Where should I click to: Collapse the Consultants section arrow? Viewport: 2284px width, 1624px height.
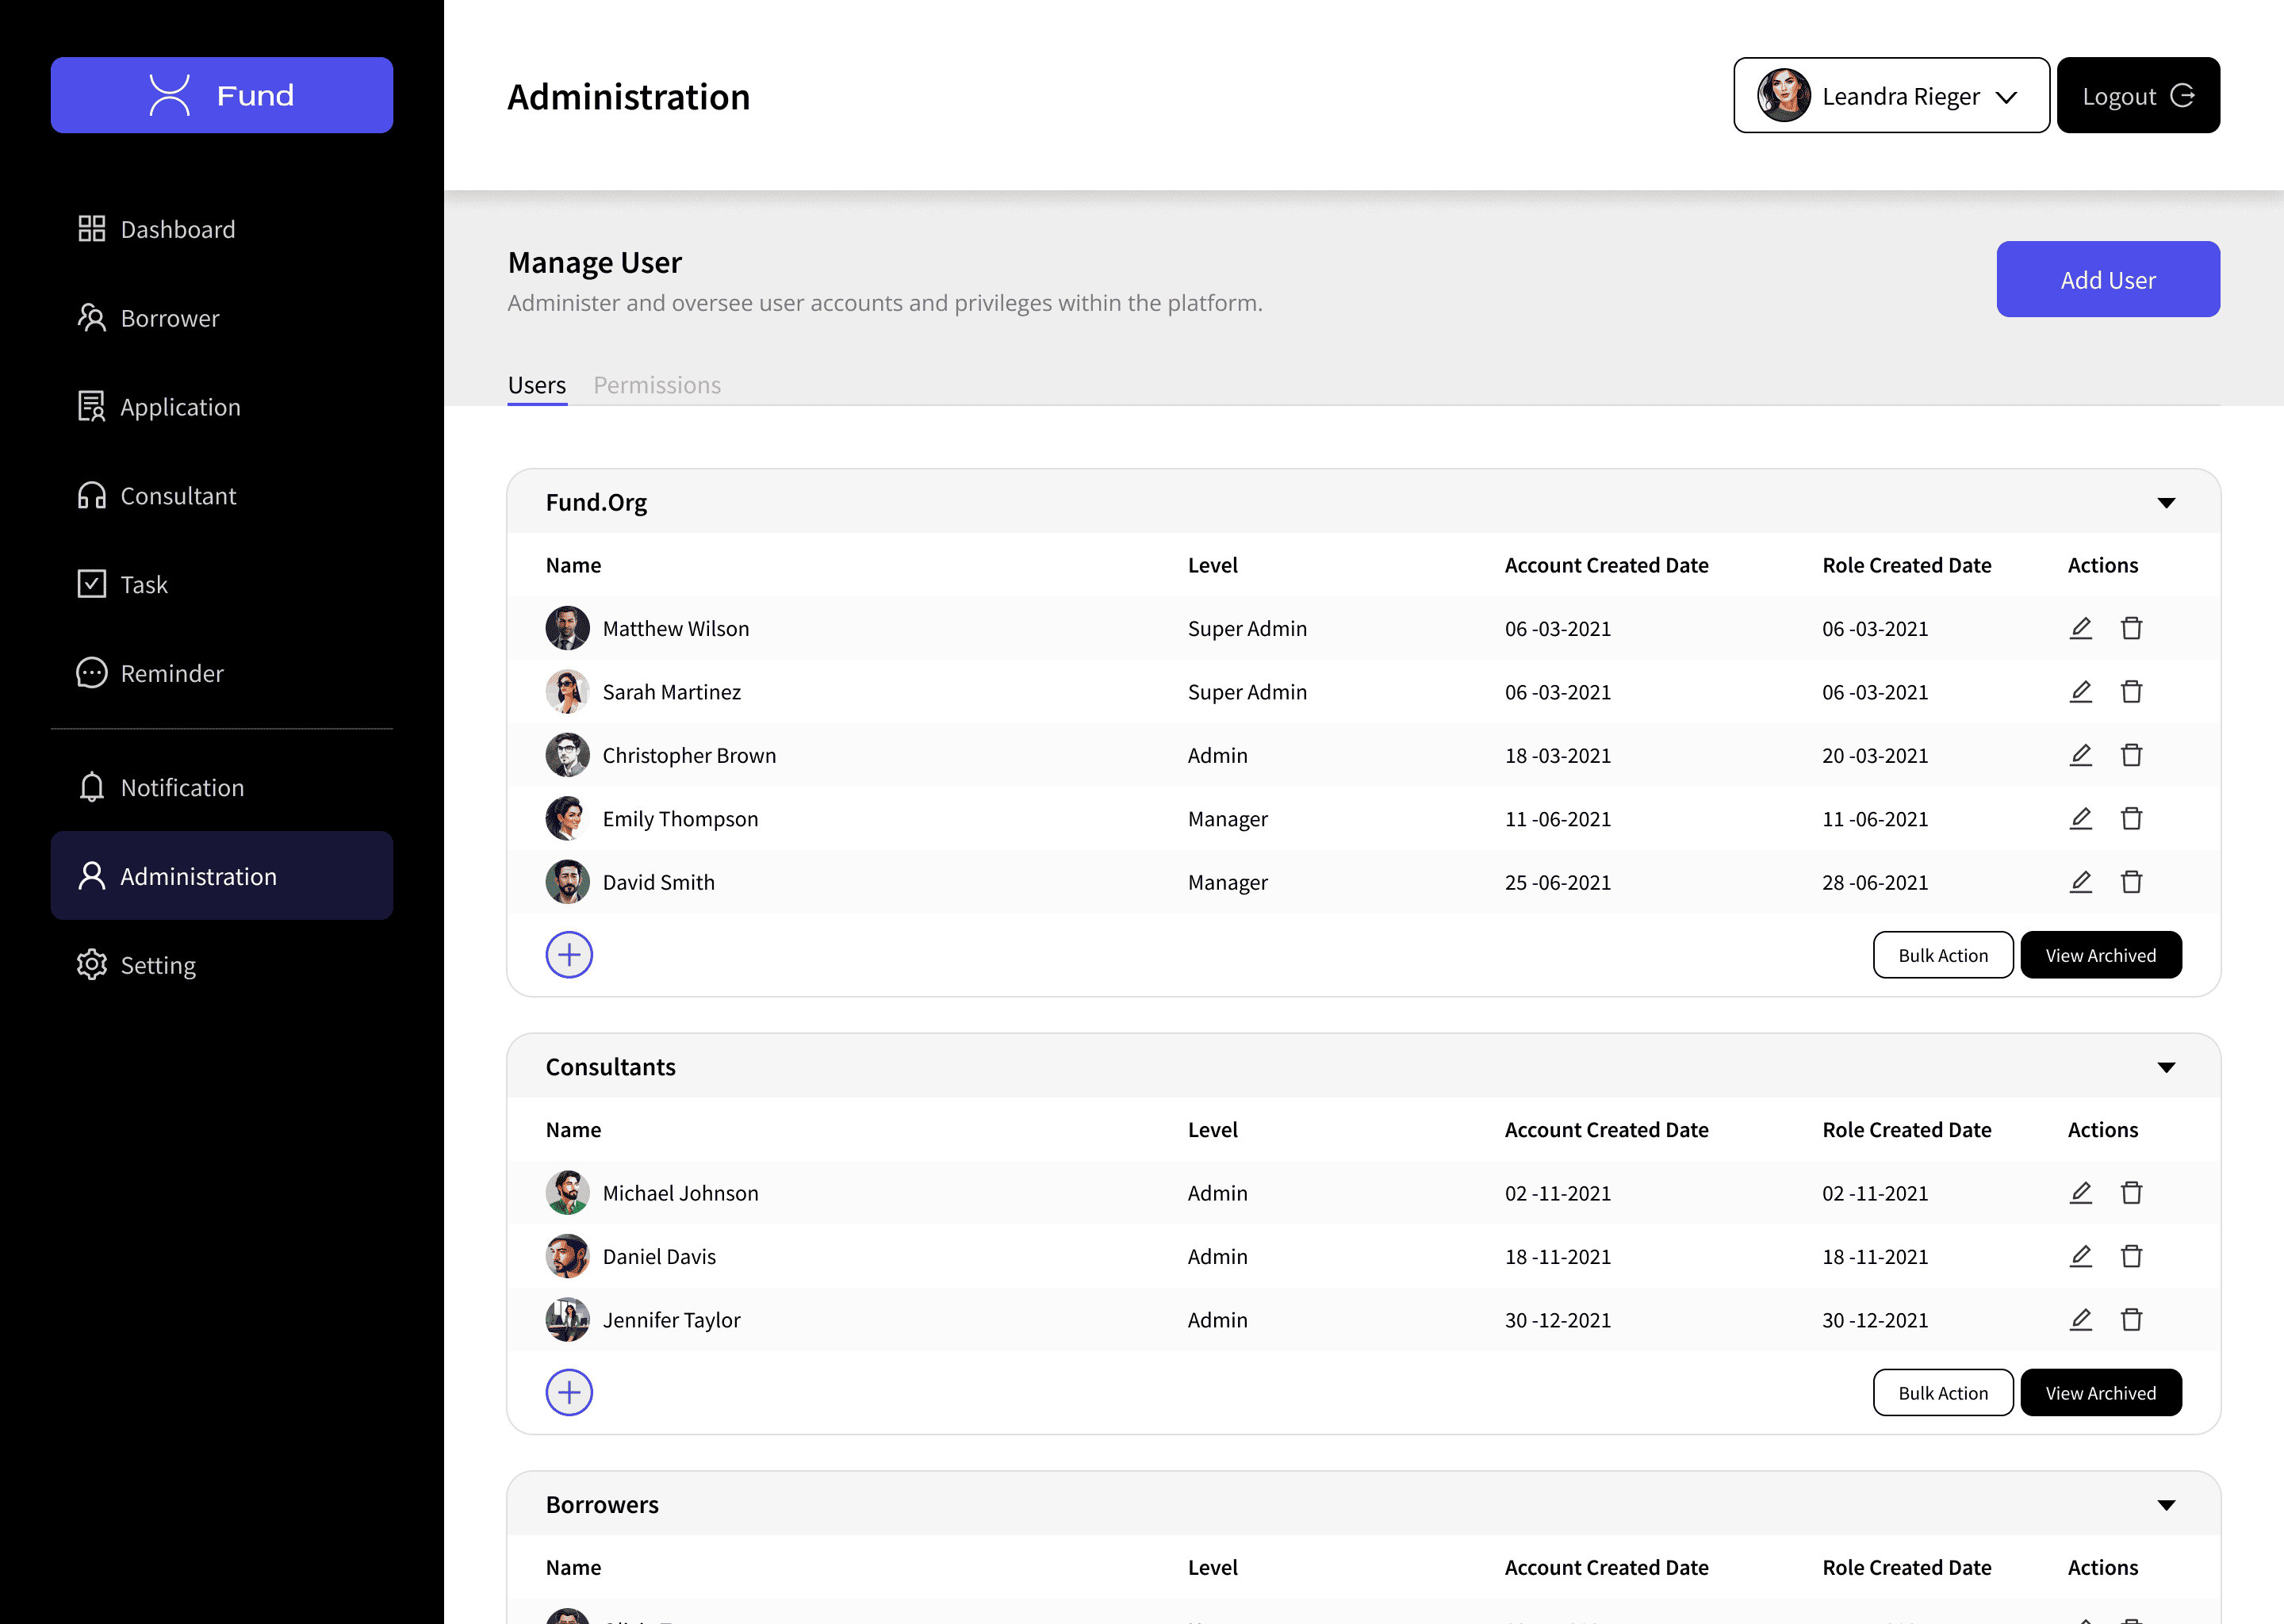click(2166, 1067)
